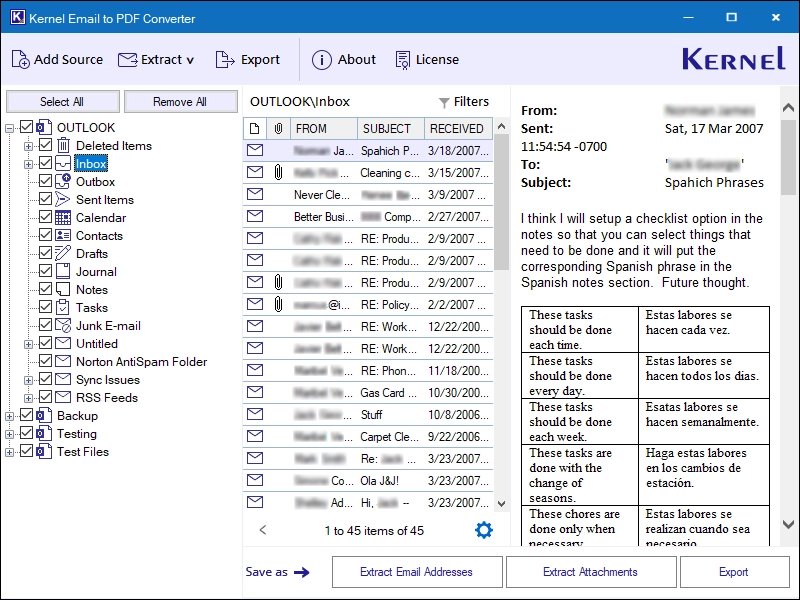Screen dimensions: 800x600
Task: Click the Journal book icon
Action: 63,271
